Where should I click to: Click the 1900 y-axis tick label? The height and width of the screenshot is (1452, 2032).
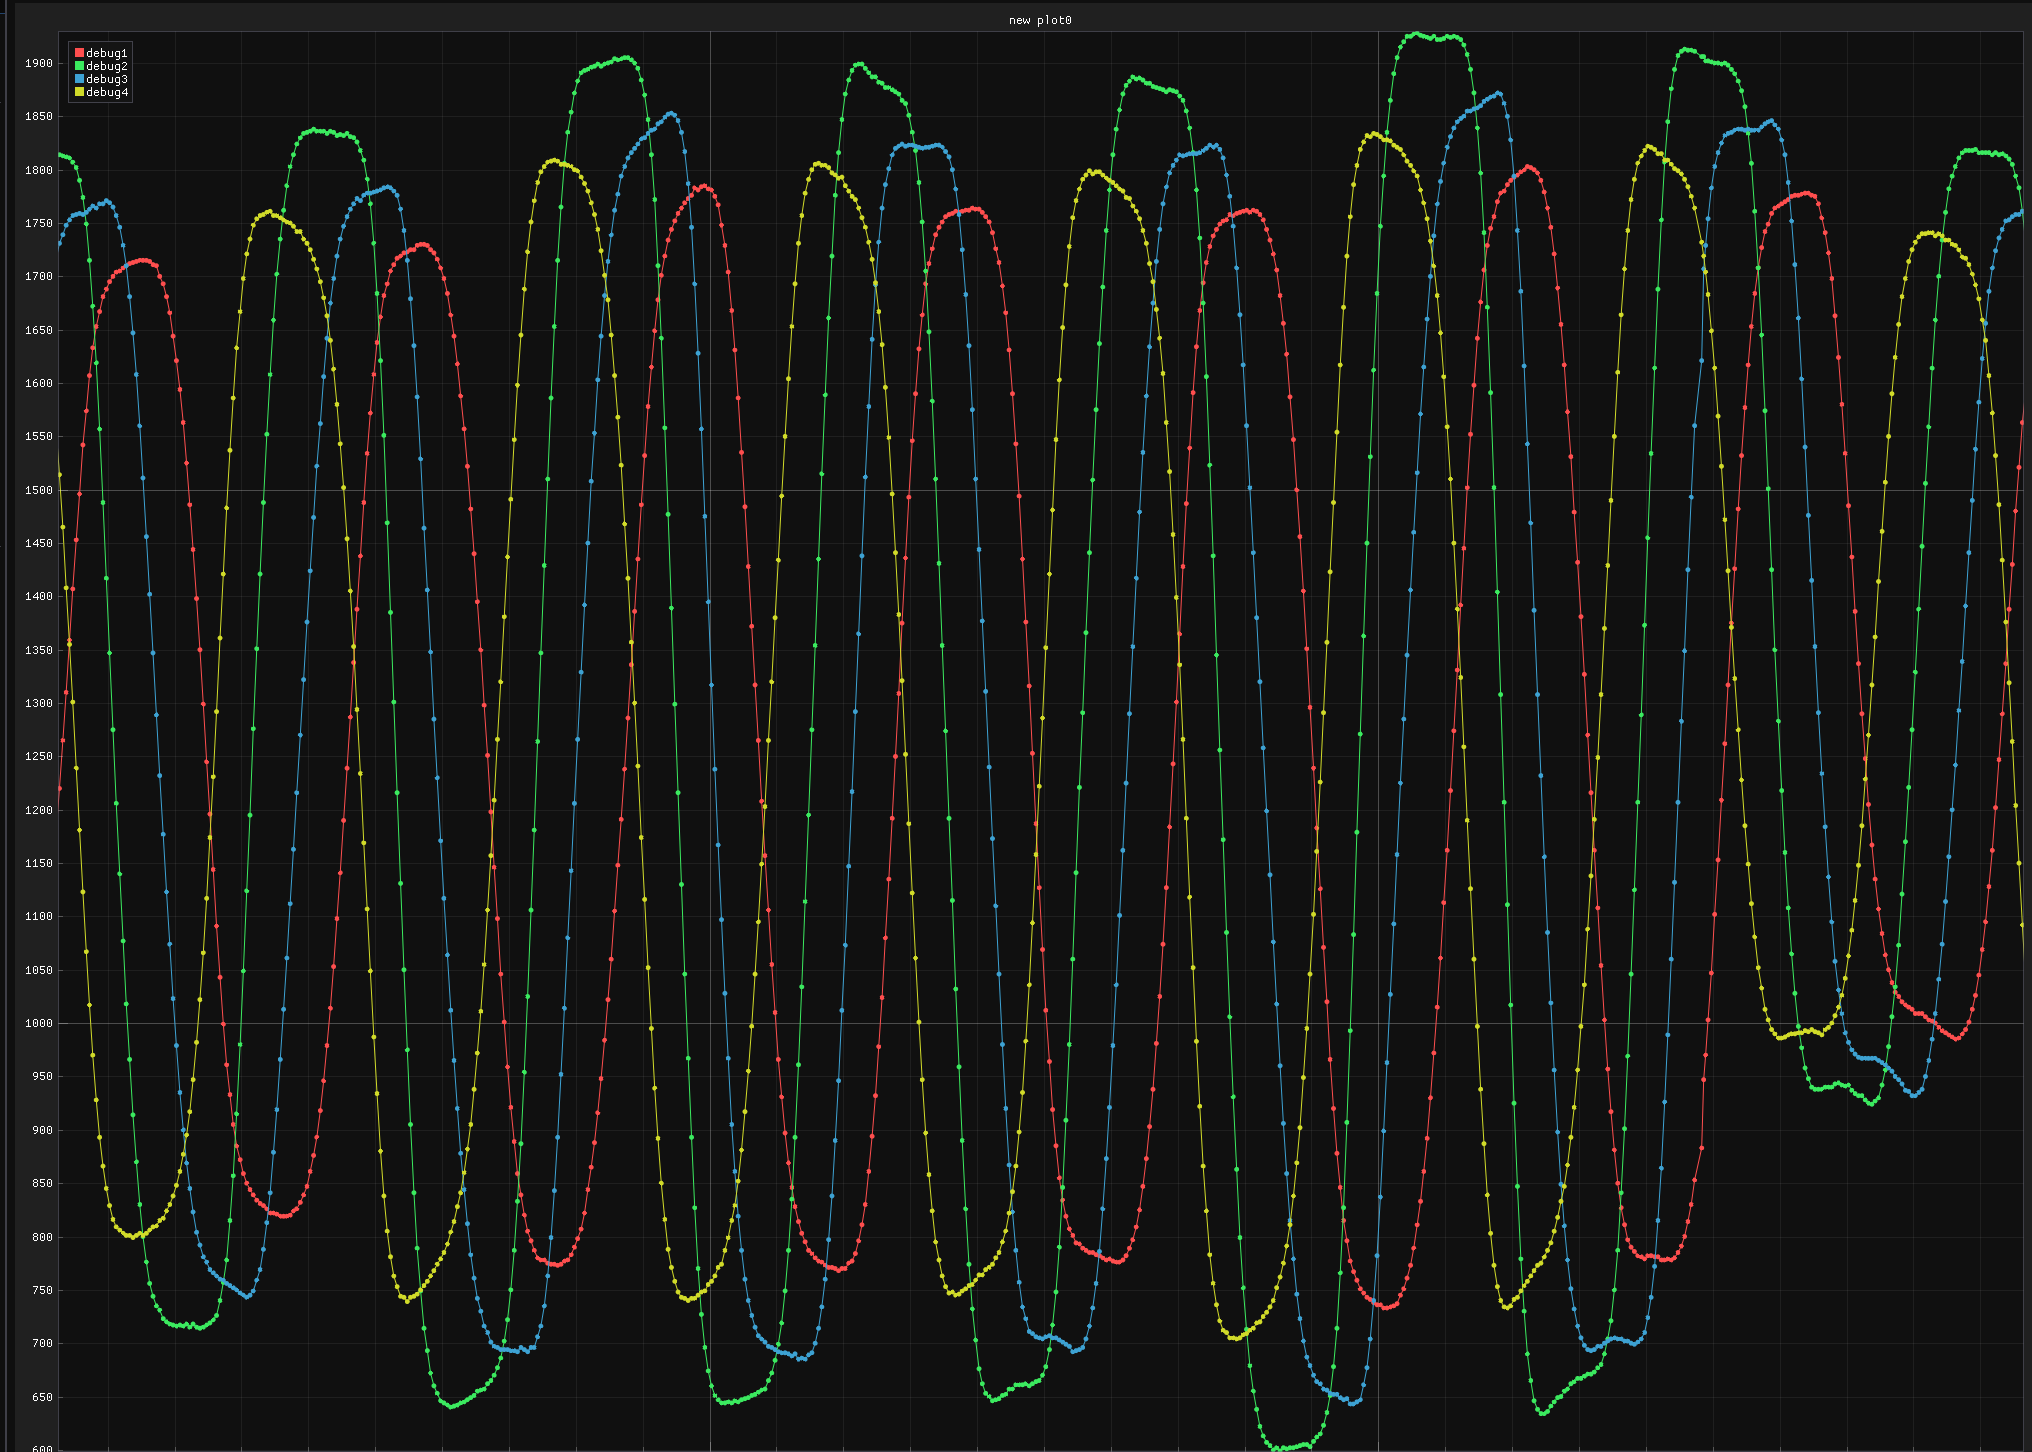(39, 63)
